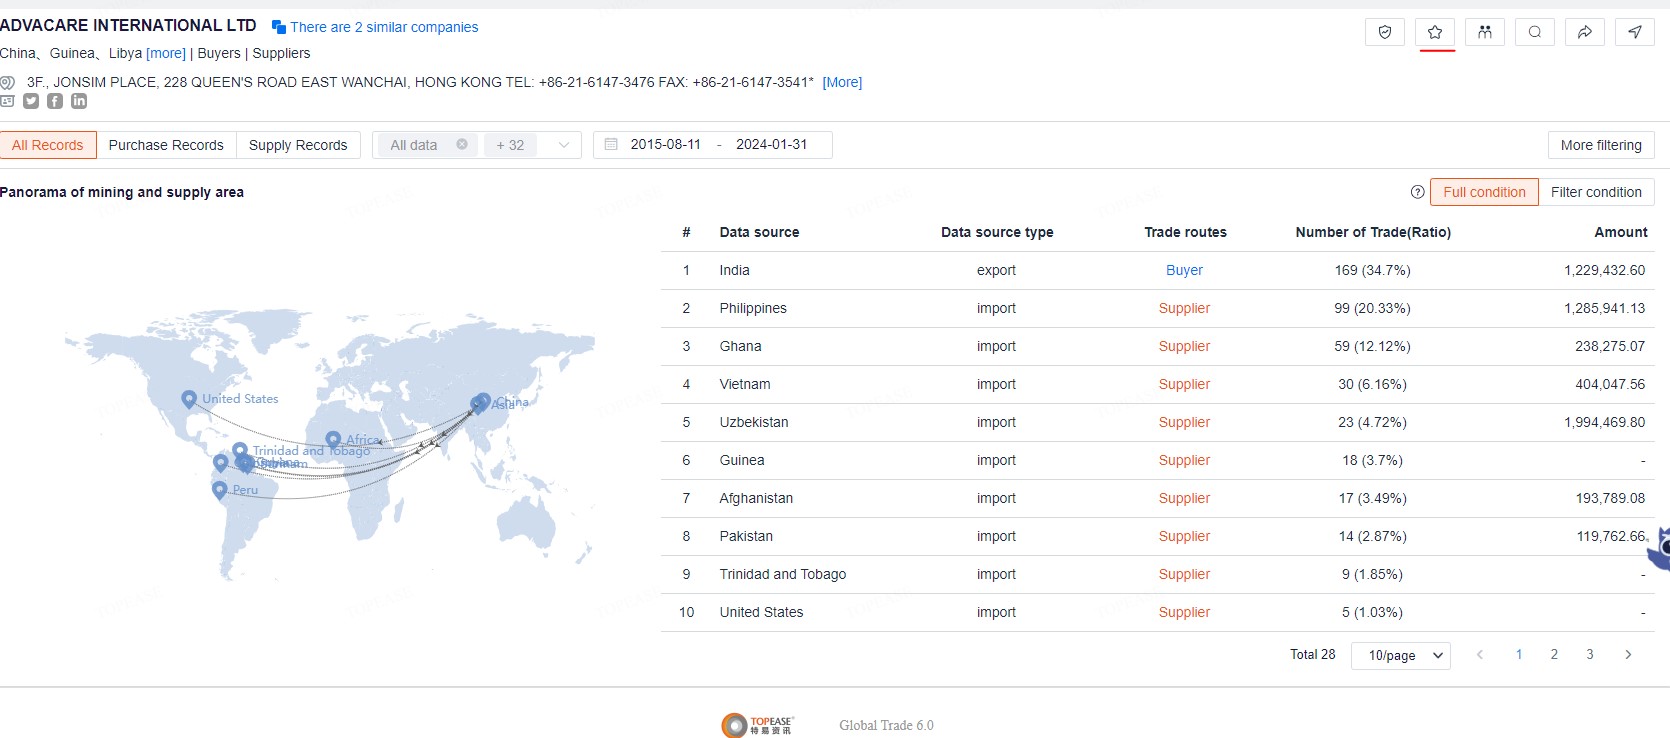Click the owl assistant mascot at edge
Viewport: 1670px width, 738px height.
coord(1660,548)
